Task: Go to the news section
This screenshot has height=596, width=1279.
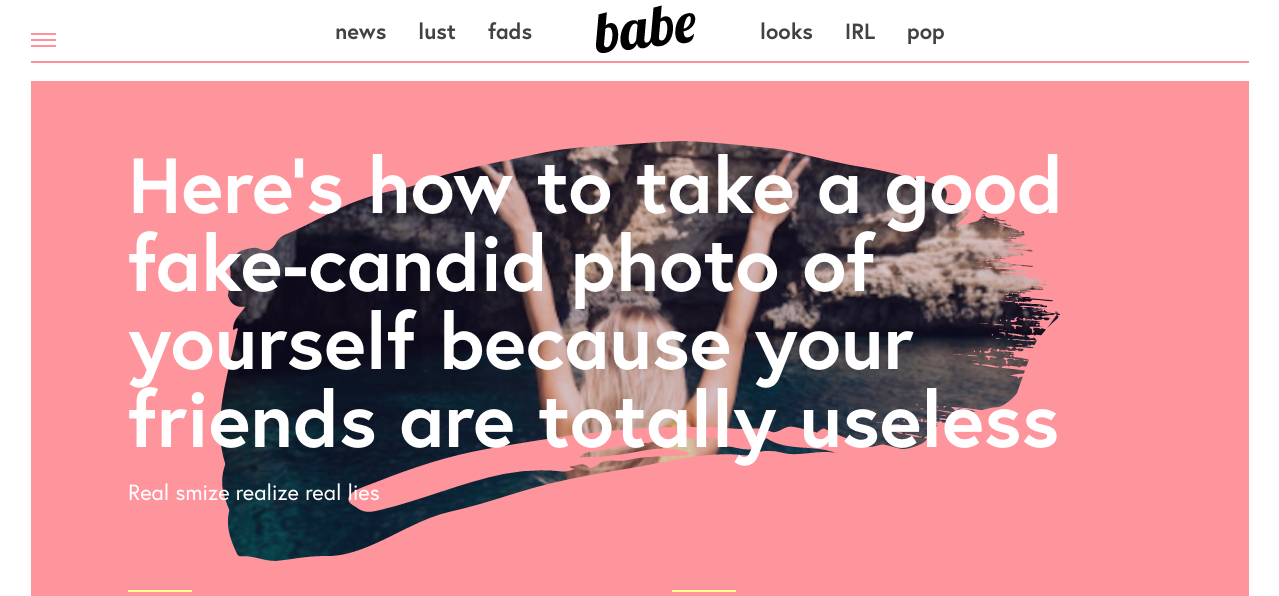Action: click(360, 32)
